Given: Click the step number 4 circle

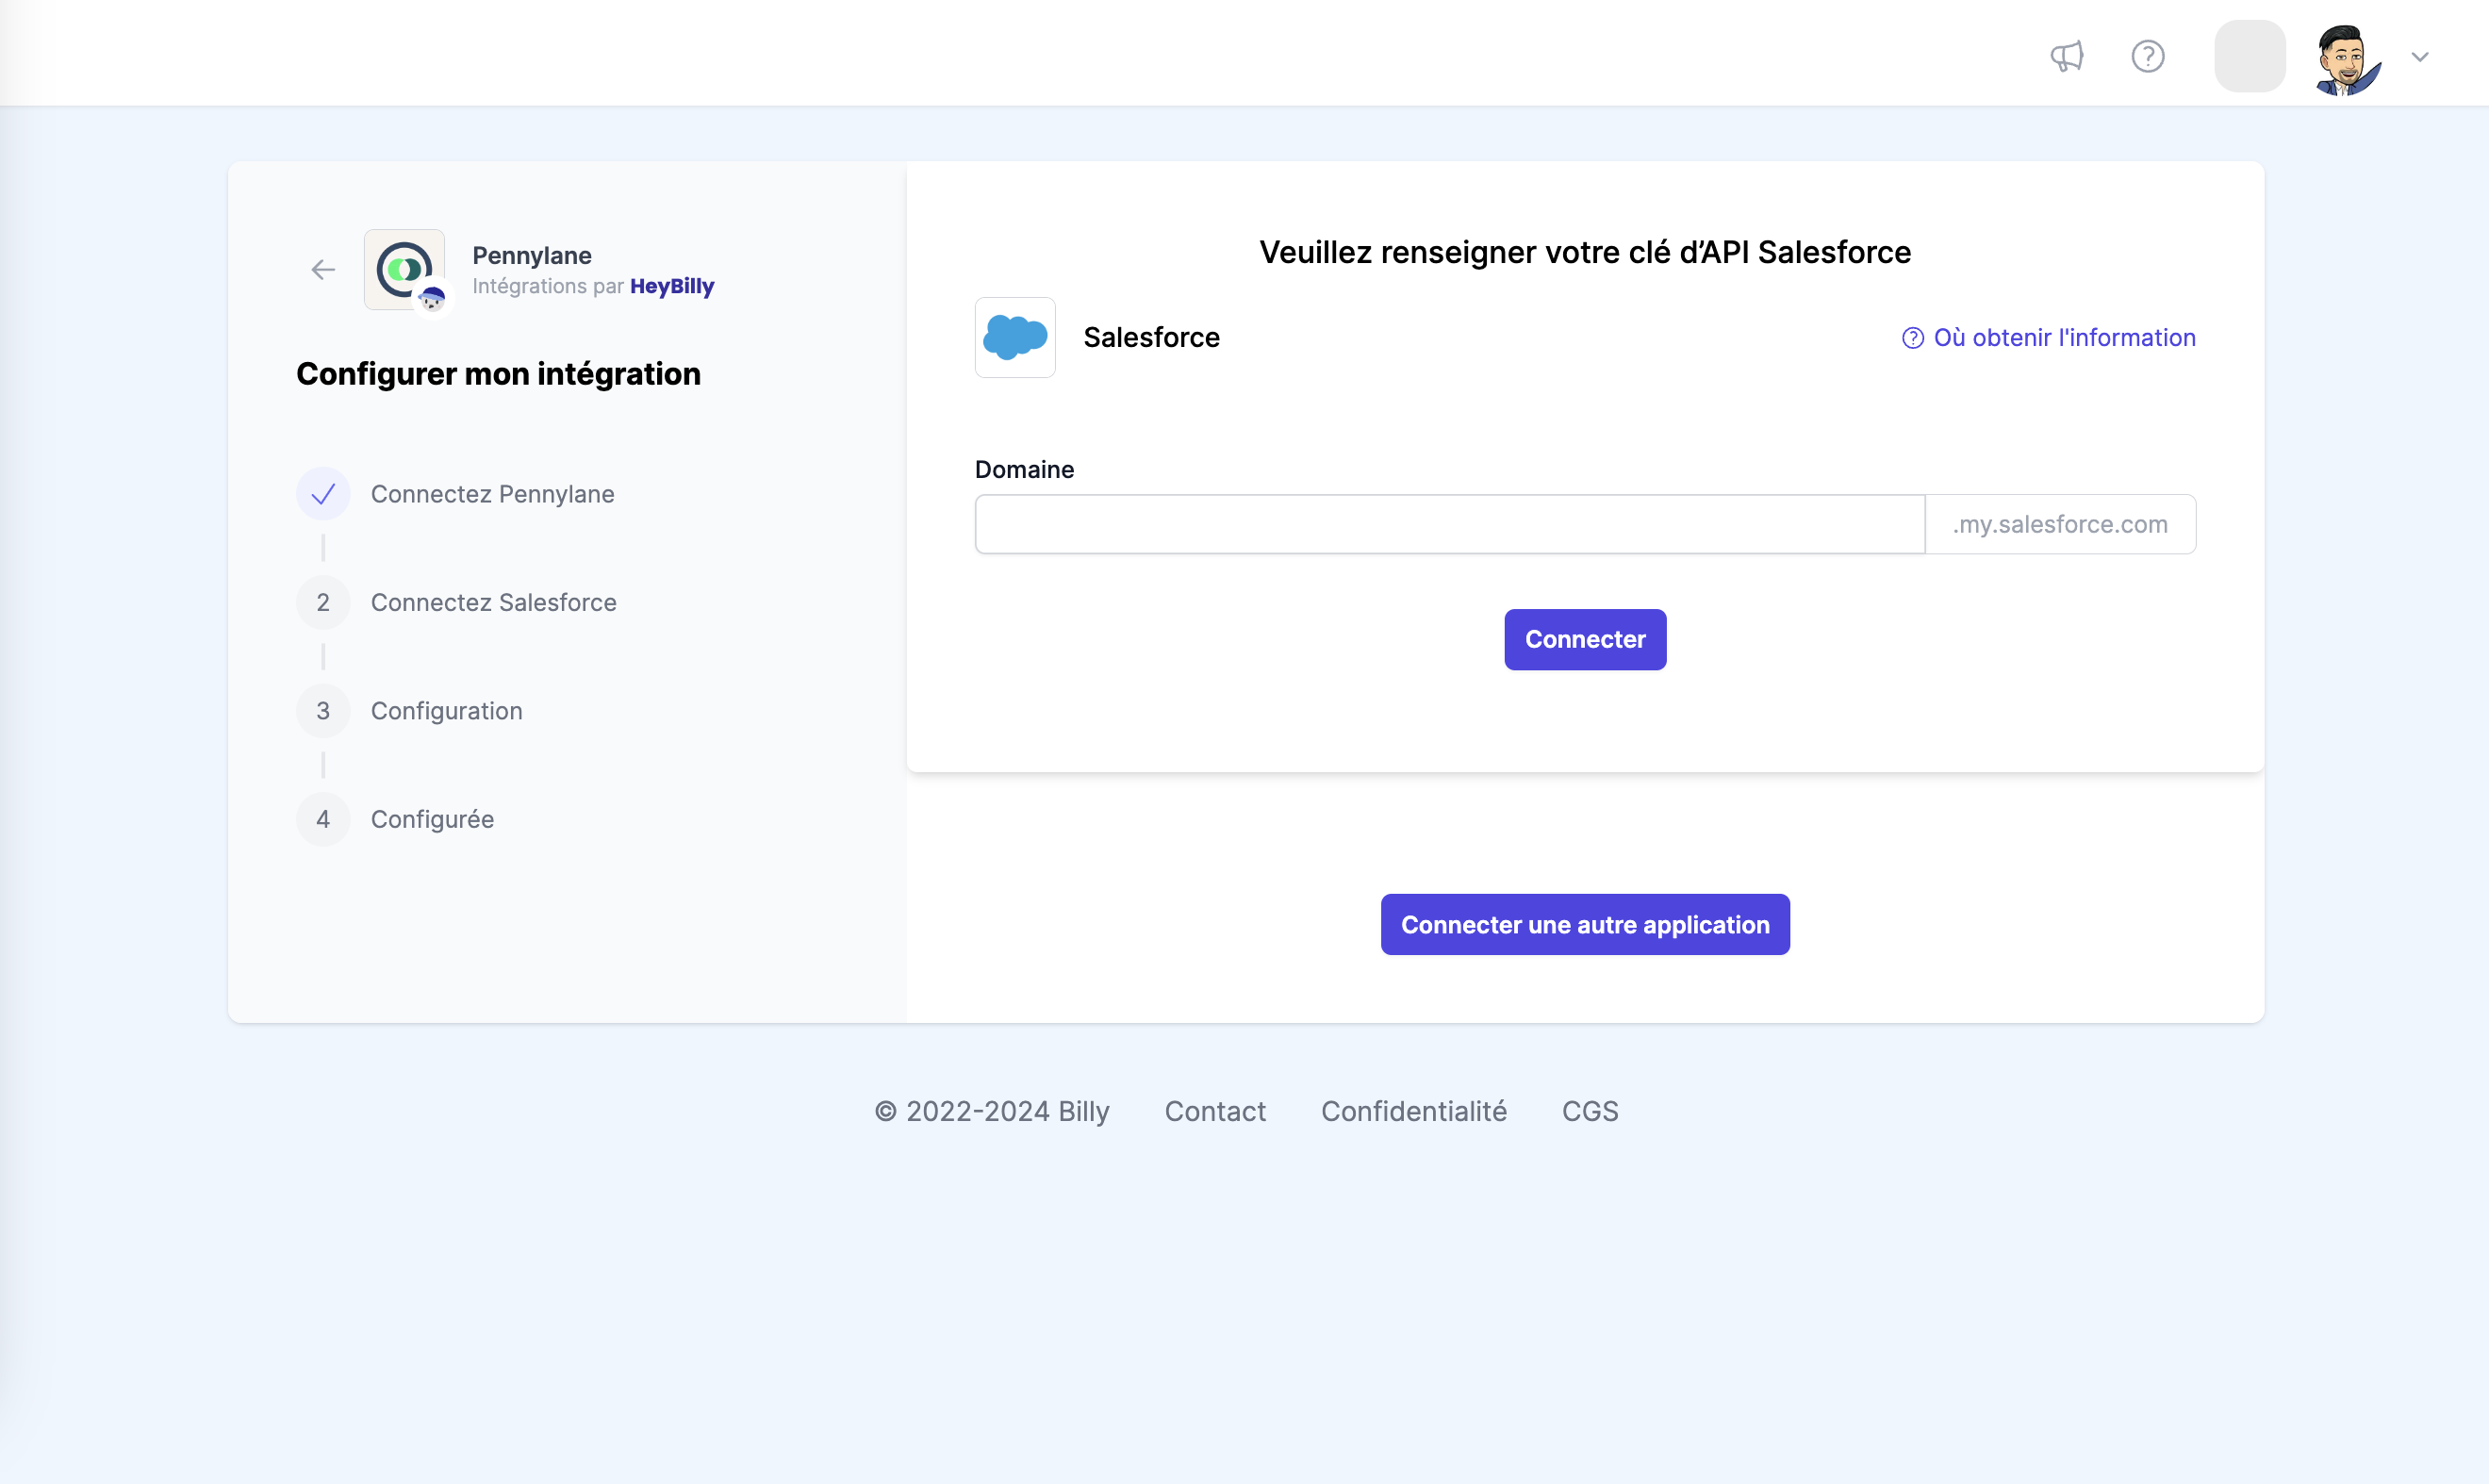Looking at the screenshot, I should point(323,819).
